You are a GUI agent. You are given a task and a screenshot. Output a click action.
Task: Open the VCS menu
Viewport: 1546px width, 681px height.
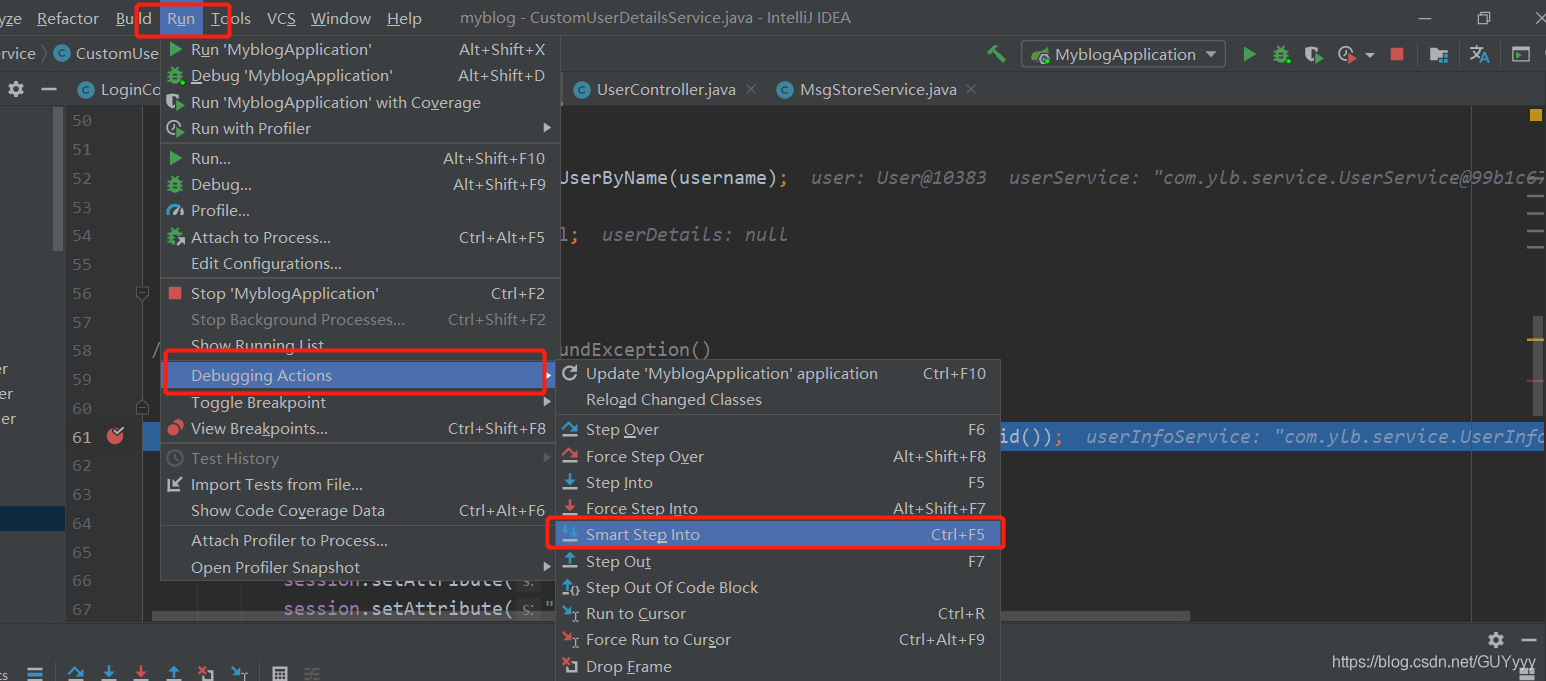[x=281, y=18]
